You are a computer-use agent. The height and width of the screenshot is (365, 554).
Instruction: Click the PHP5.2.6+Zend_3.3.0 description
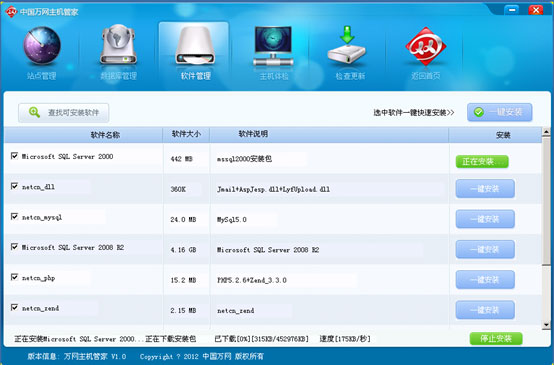tap(252, 280)
